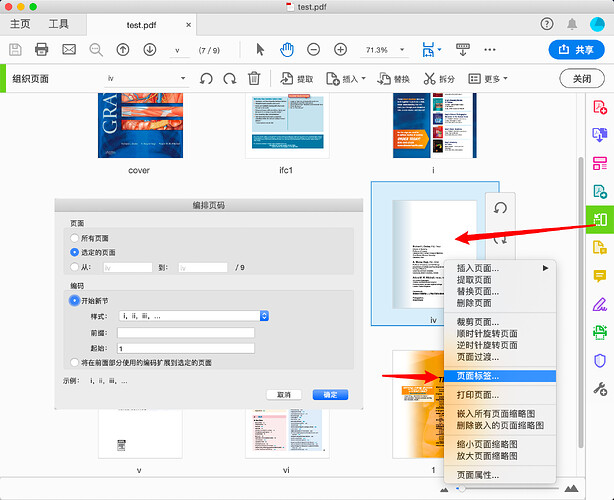
Task: Open more tools ellipsis
Action: tap(490, 50)
